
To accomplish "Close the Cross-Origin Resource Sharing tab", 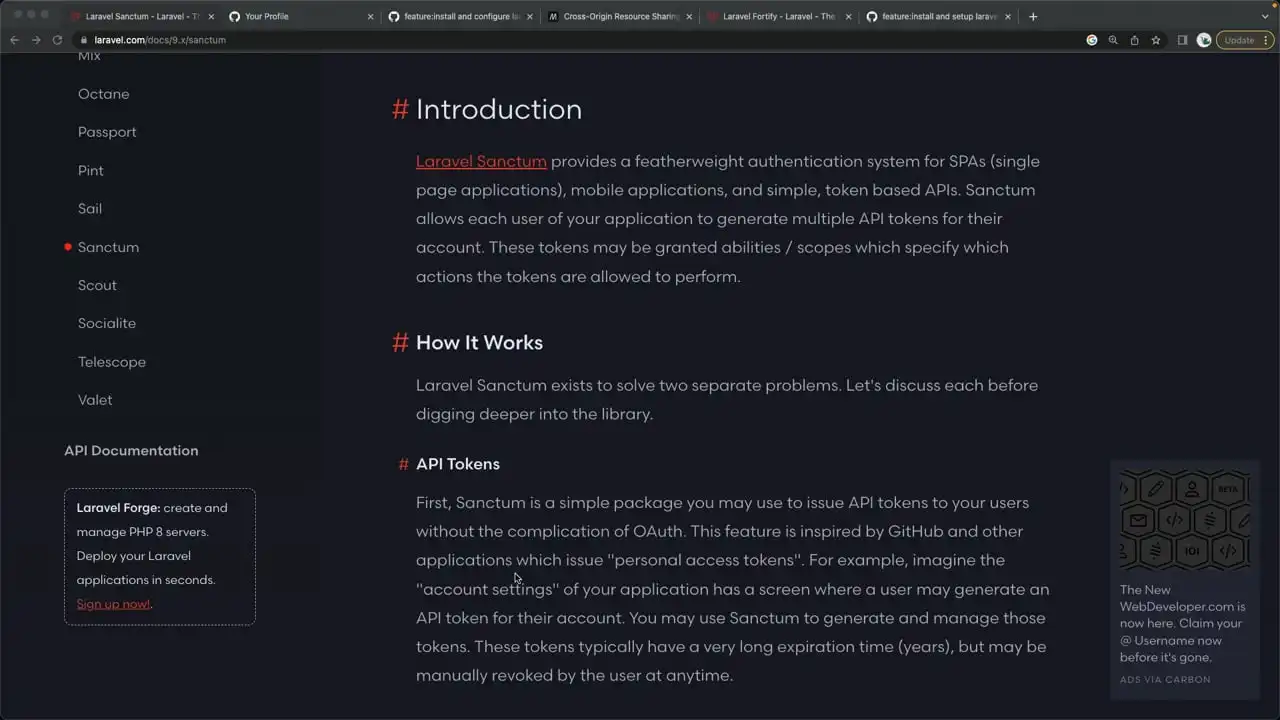I will 689,16.
